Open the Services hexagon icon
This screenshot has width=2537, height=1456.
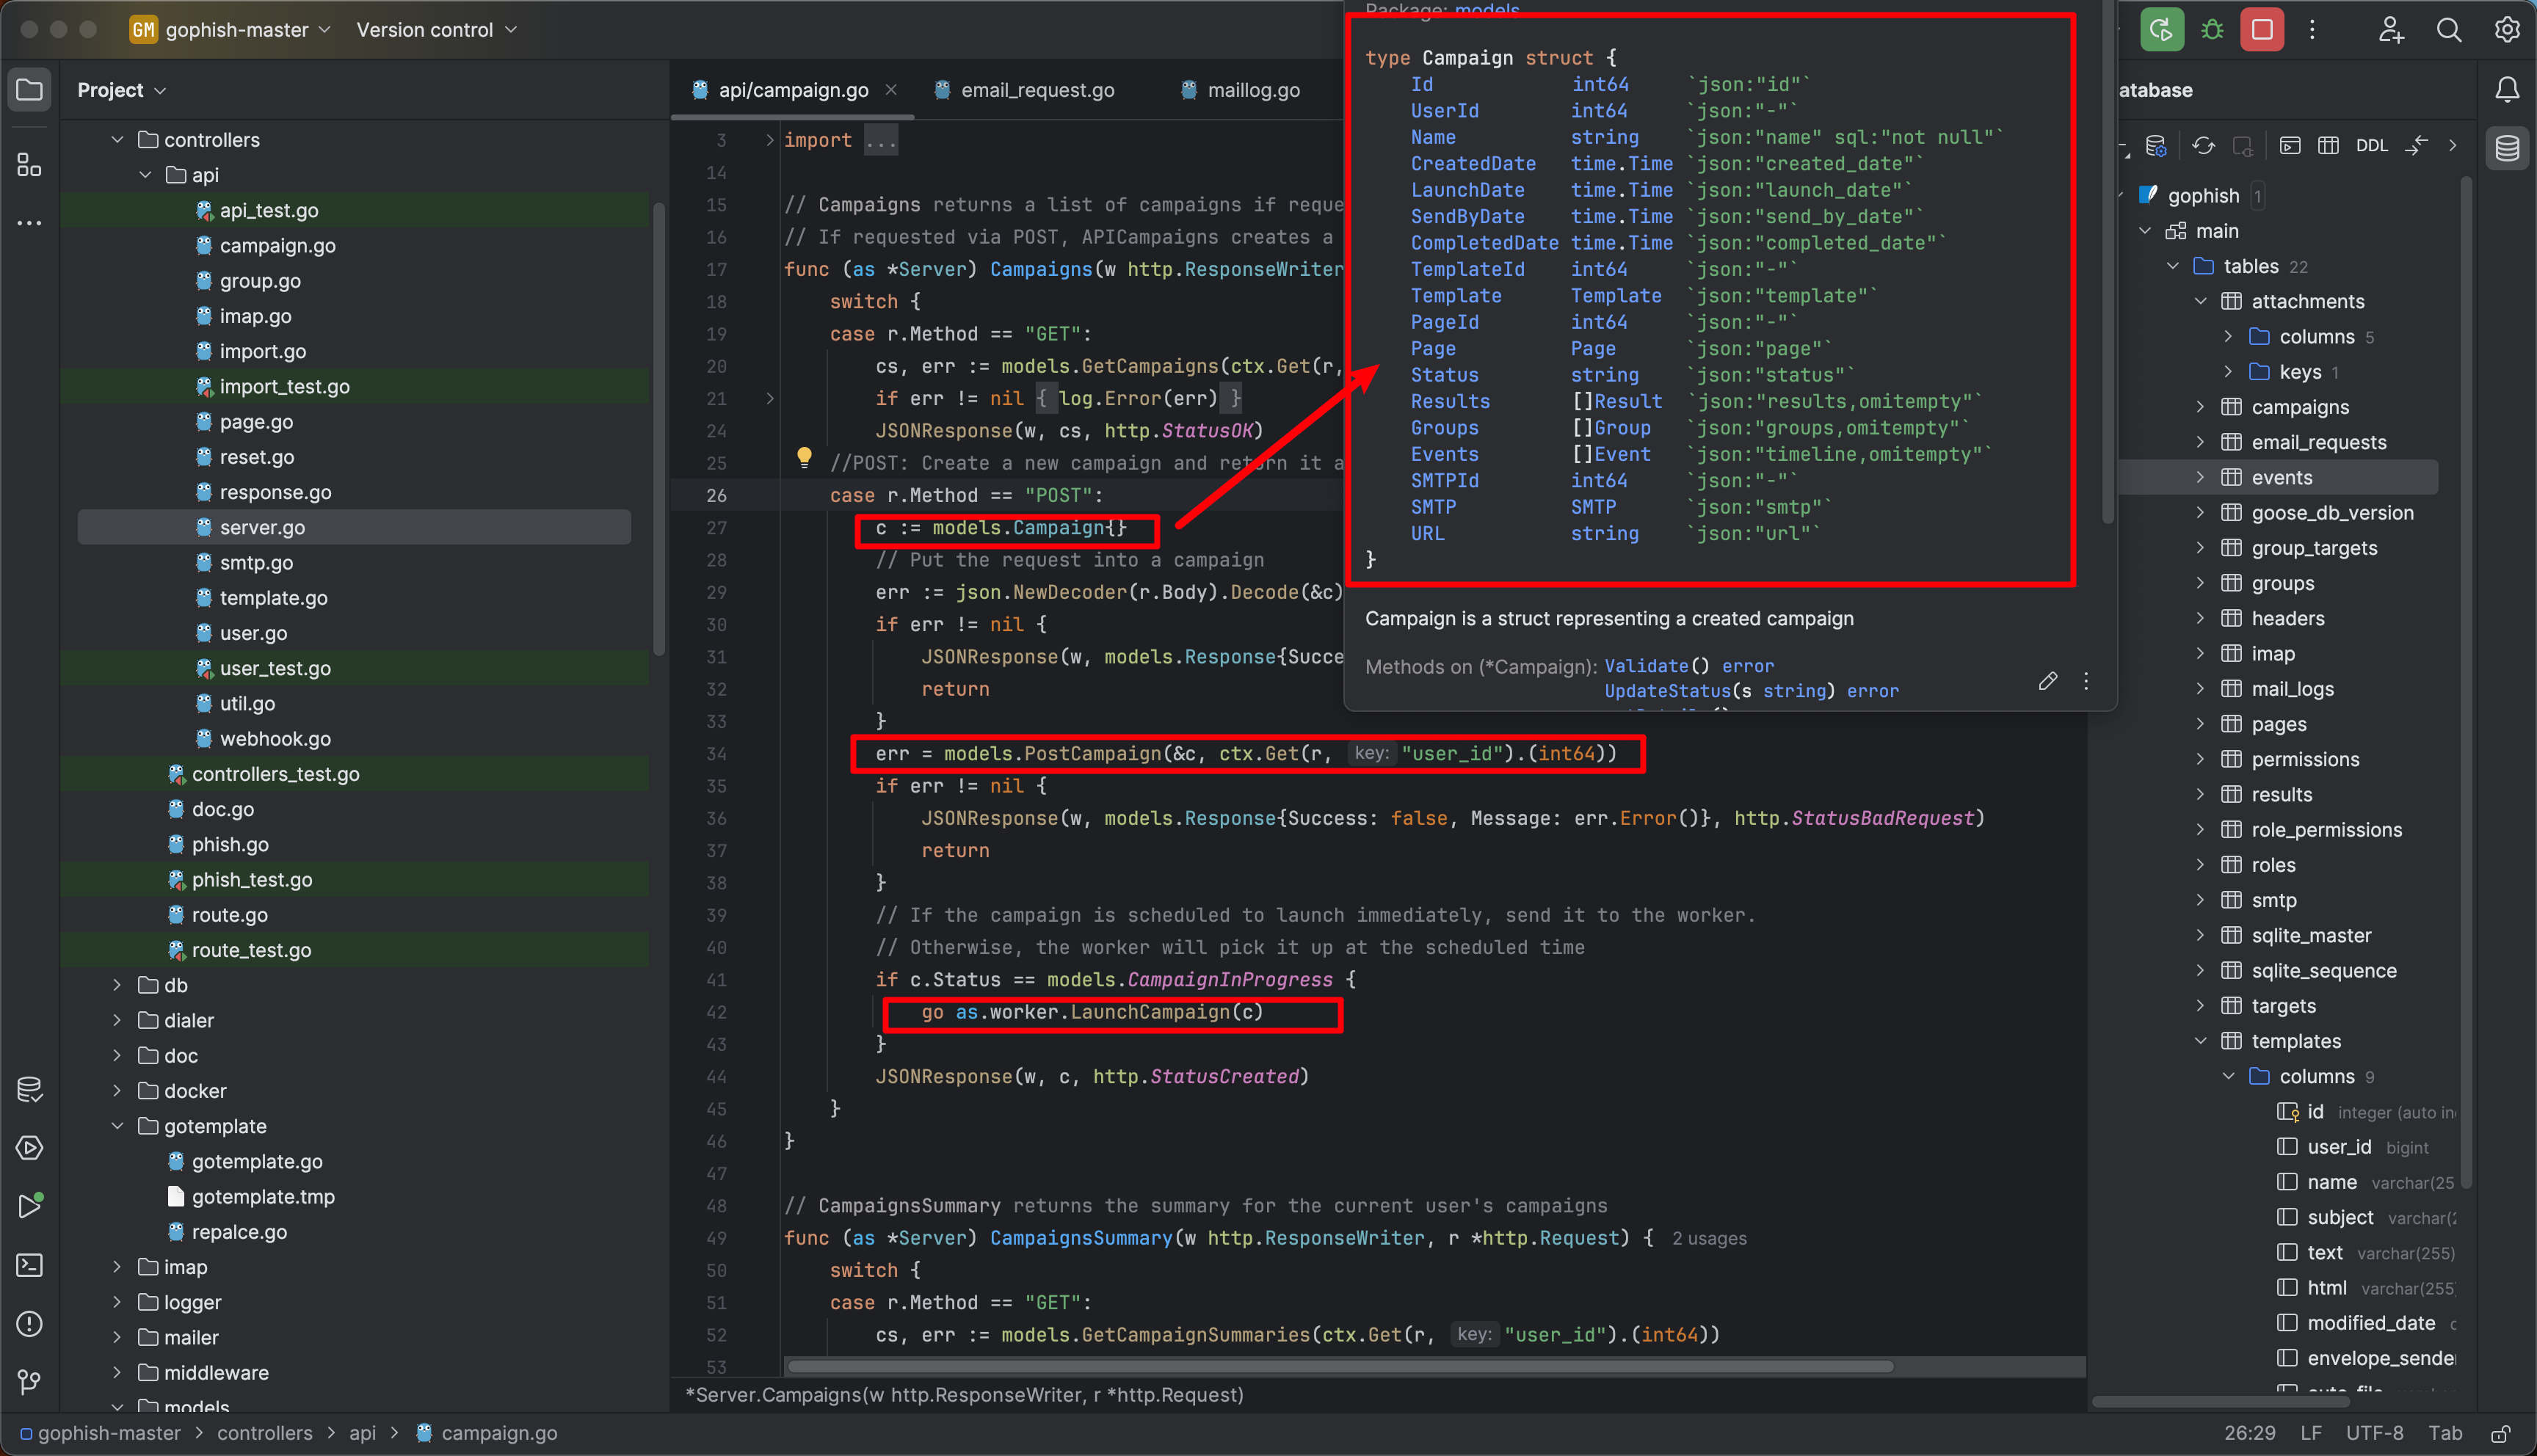coord(29,1148)
